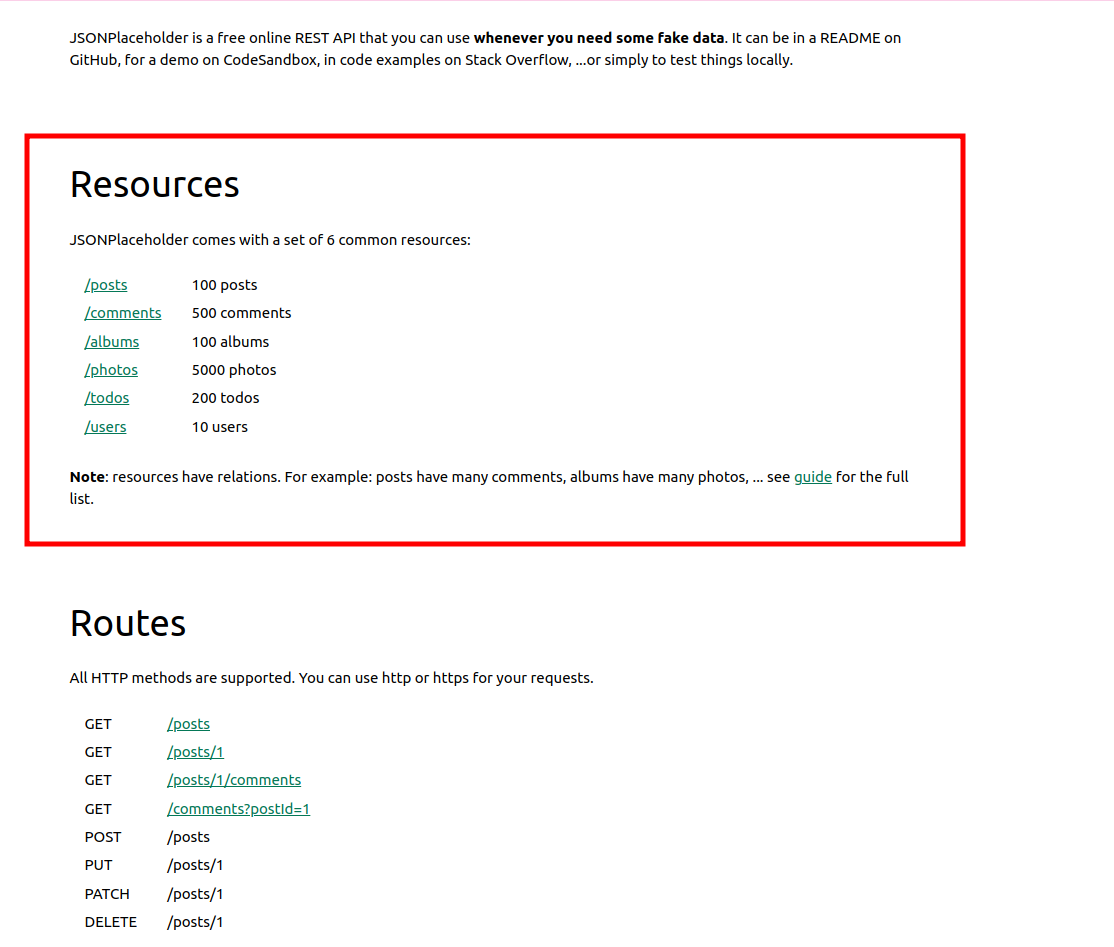Image resolution: width=1114 pixels, height=947 pixels.
Task: Open the /comments resource link
Action: tap(123, 313)
